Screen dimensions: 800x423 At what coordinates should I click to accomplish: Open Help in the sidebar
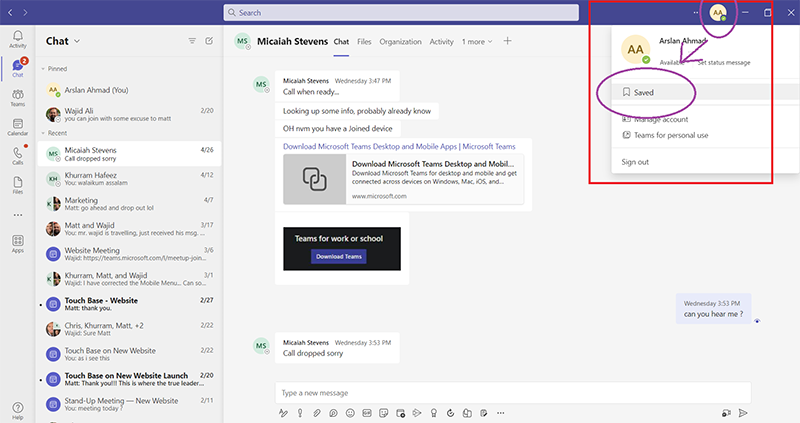click(18, 409)
